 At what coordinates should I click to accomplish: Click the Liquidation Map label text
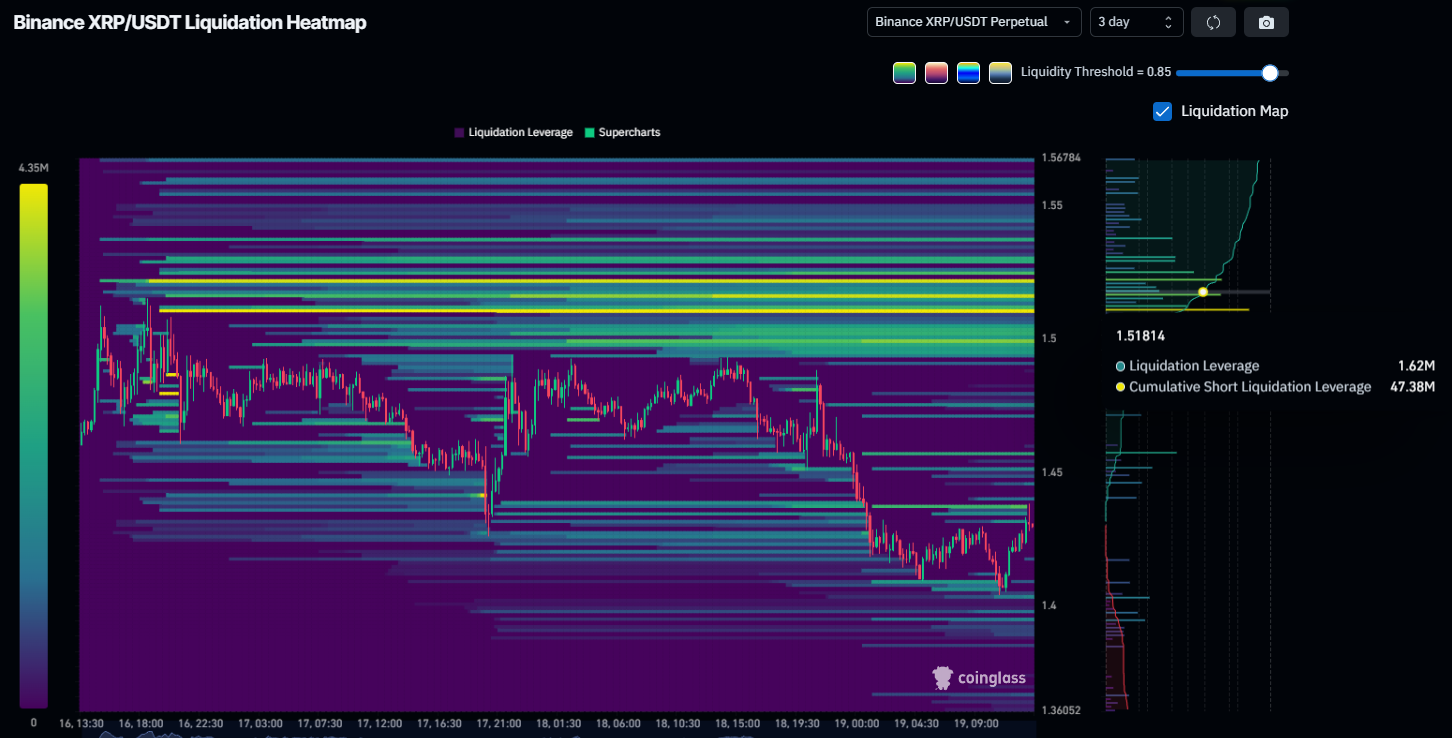coord(1234,111)
